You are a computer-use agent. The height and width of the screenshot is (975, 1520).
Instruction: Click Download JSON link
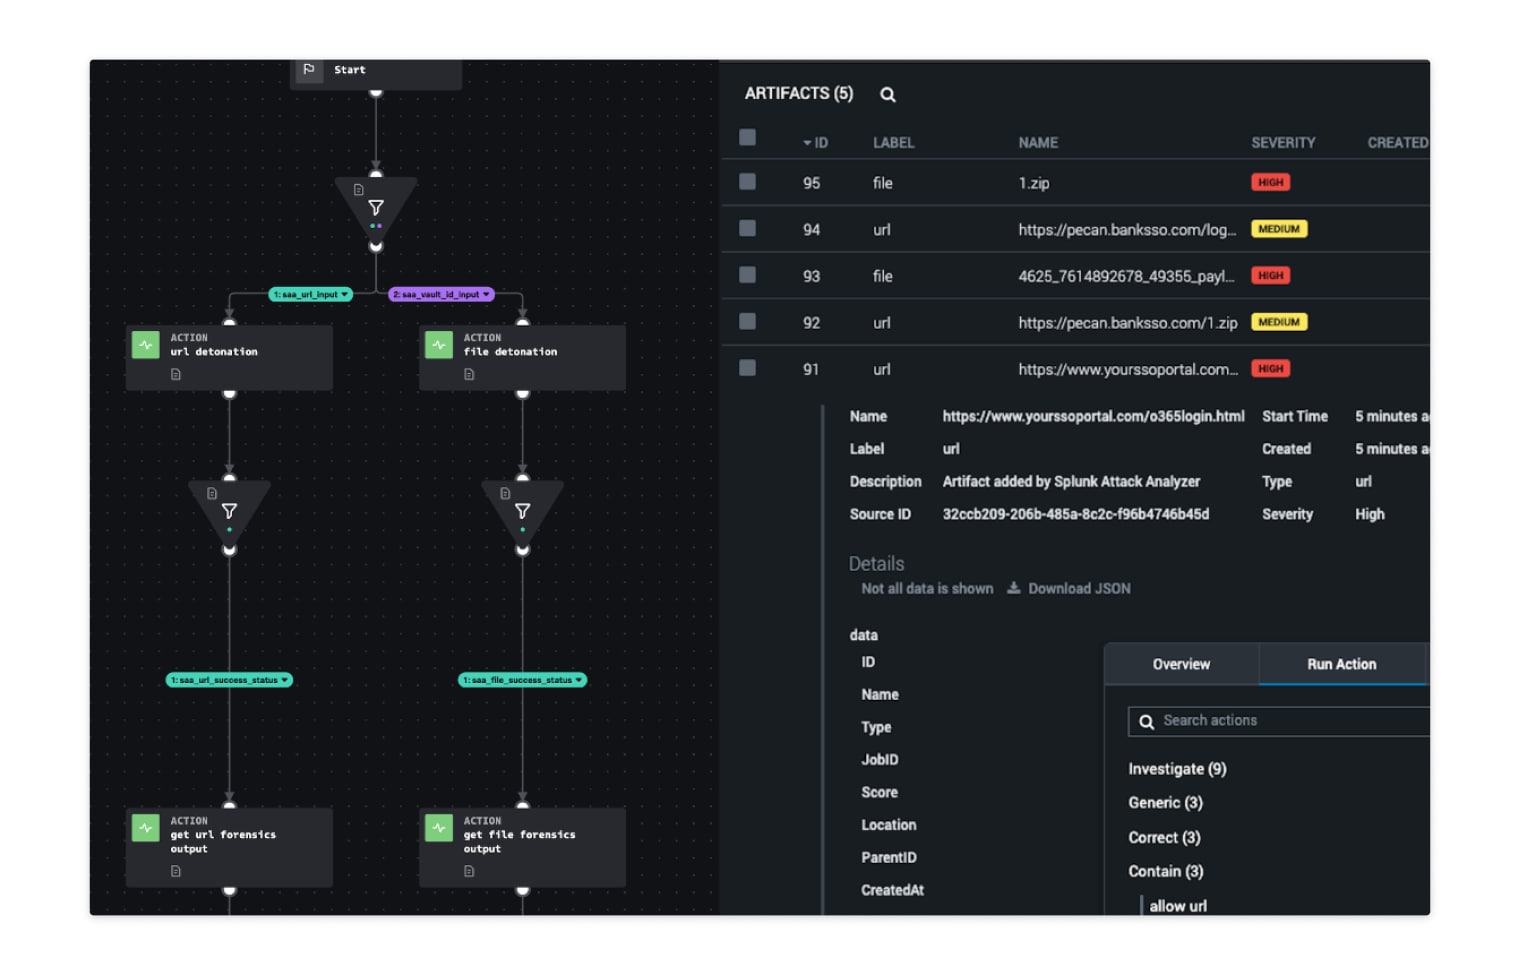coord(1069,588)
